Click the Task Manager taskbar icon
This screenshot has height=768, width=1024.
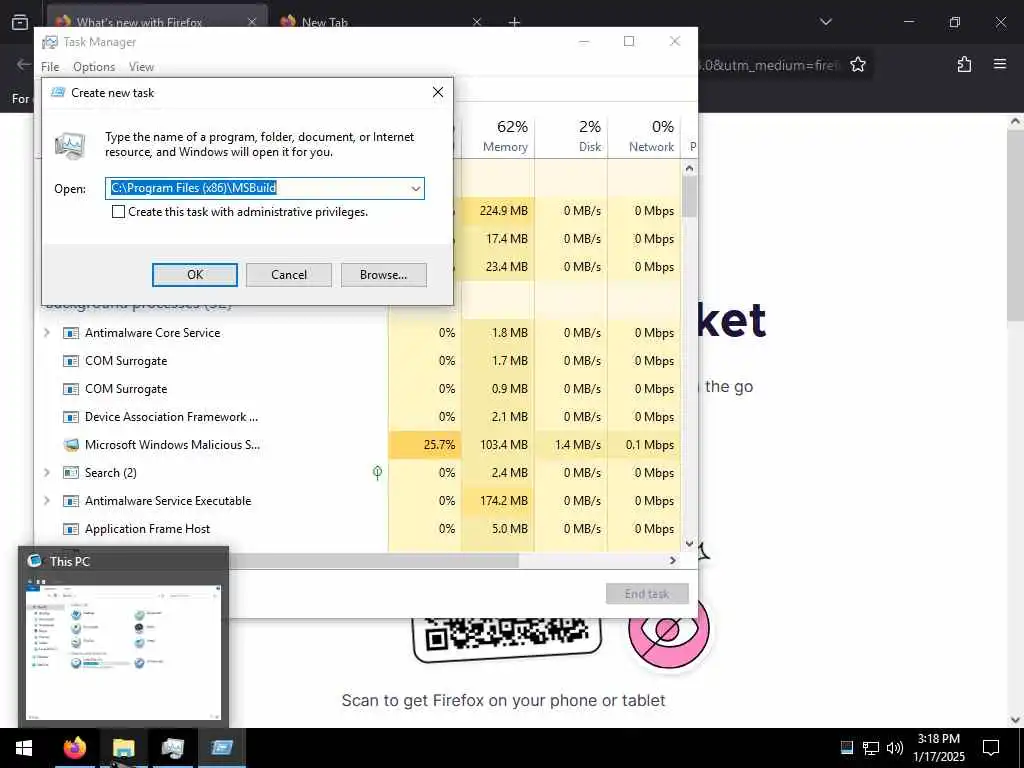(172, 748)
